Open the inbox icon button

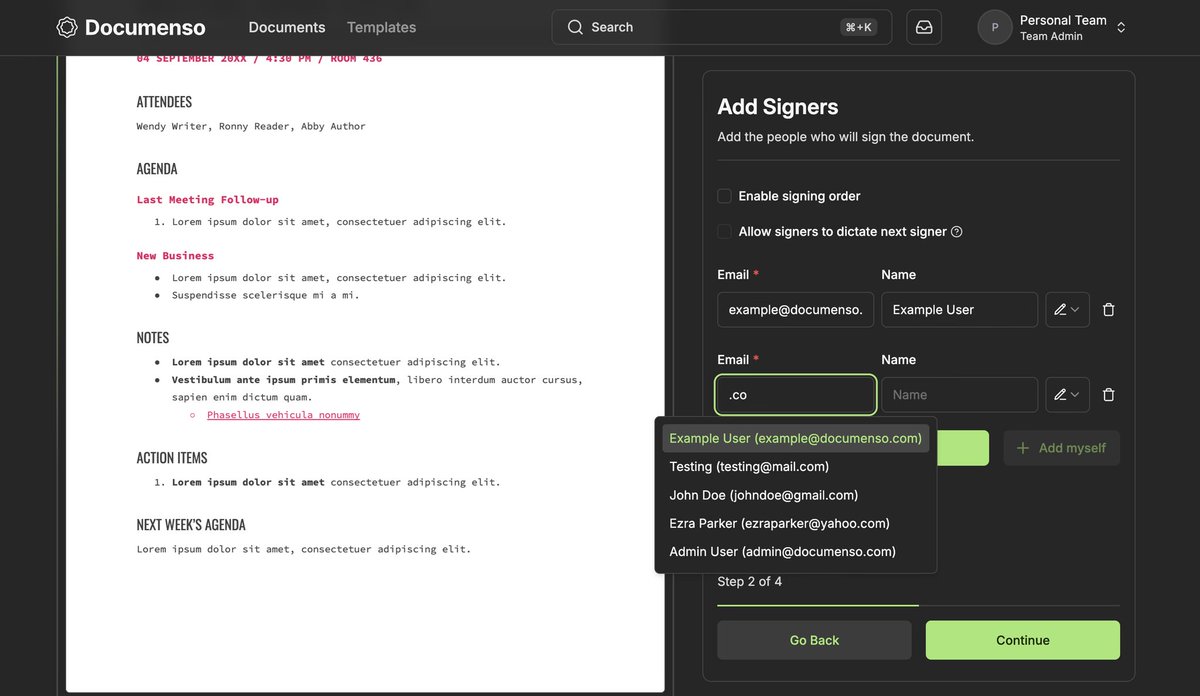[x=924, y=27]
